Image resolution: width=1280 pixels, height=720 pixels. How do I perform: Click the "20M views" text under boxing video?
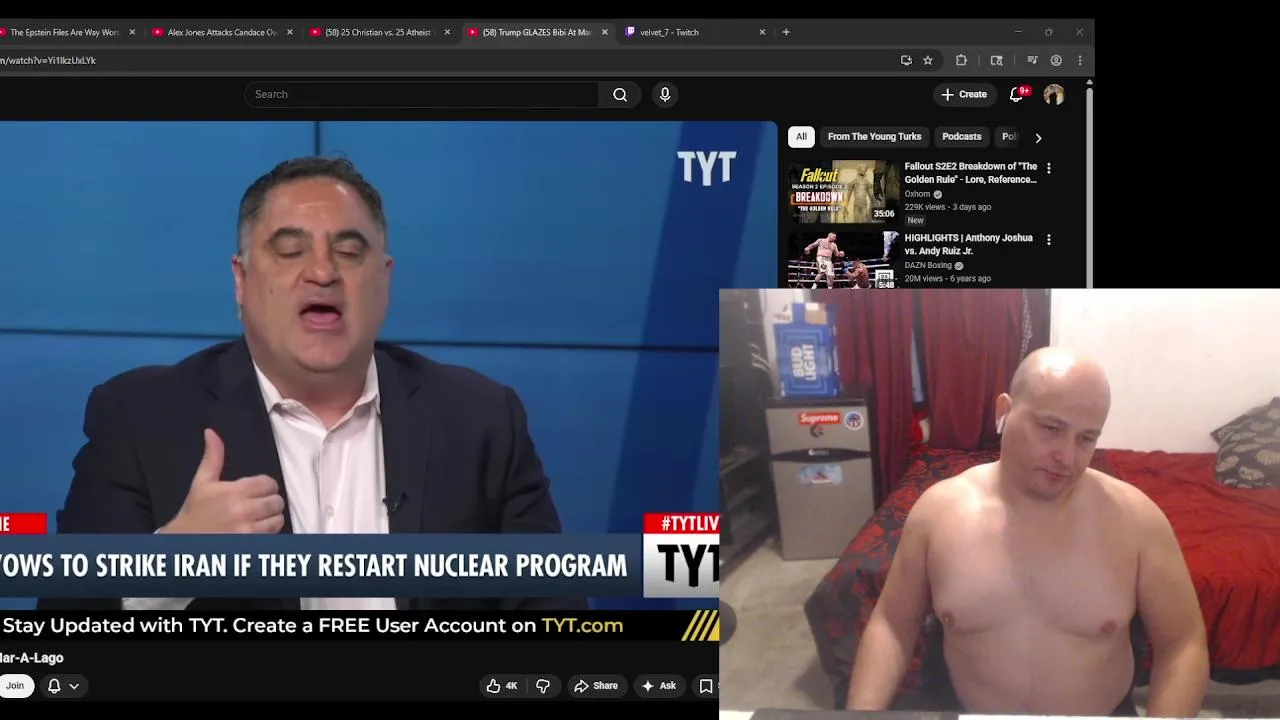click(923, 279)
